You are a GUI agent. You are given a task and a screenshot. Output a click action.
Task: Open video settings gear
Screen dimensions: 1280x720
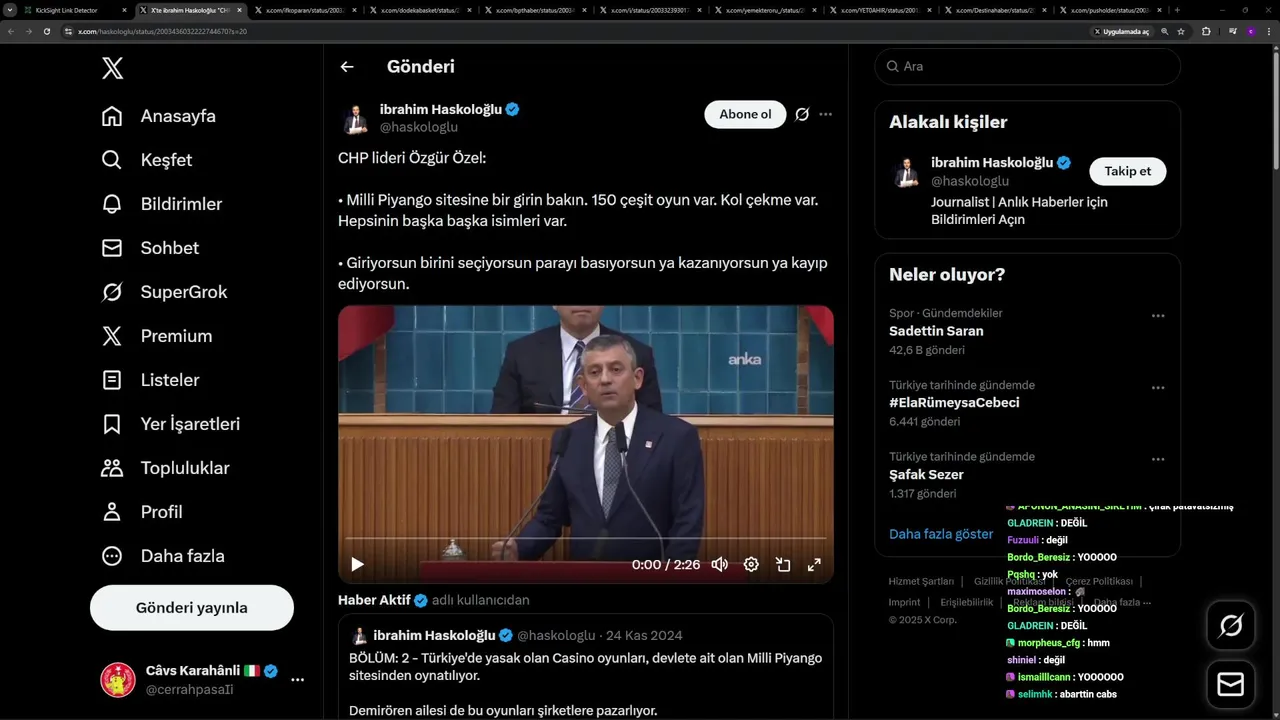pyautogui.click(x=751, y=564)
